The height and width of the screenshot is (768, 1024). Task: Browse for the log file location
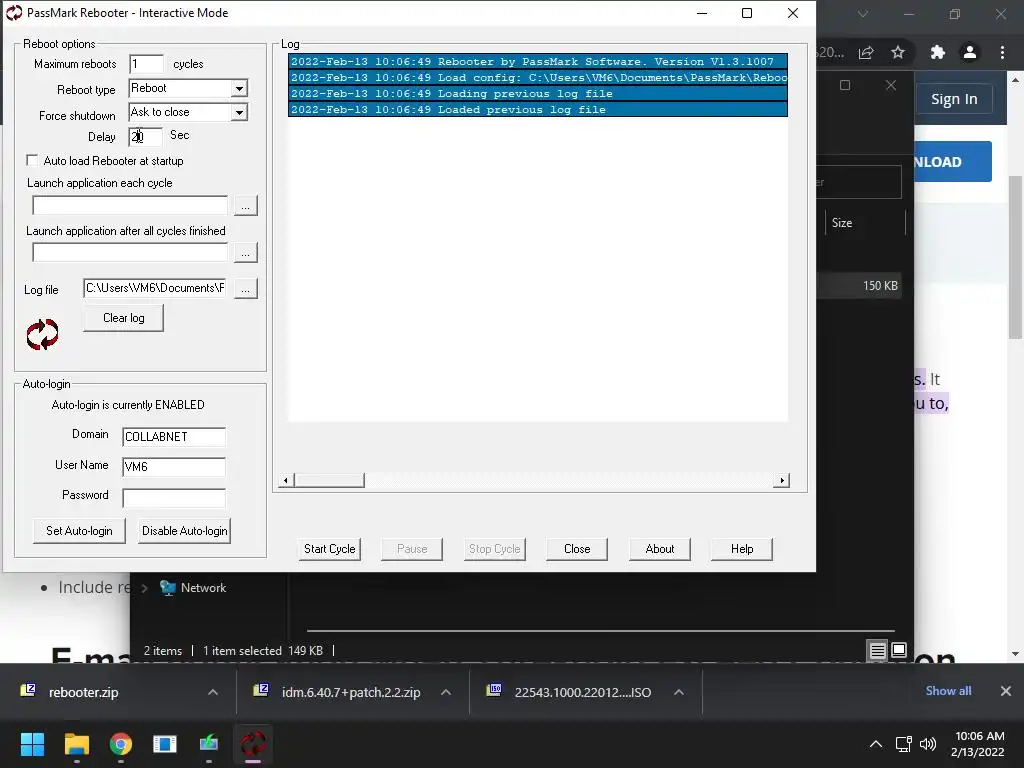pyautogui.click(x=246, y=288)
